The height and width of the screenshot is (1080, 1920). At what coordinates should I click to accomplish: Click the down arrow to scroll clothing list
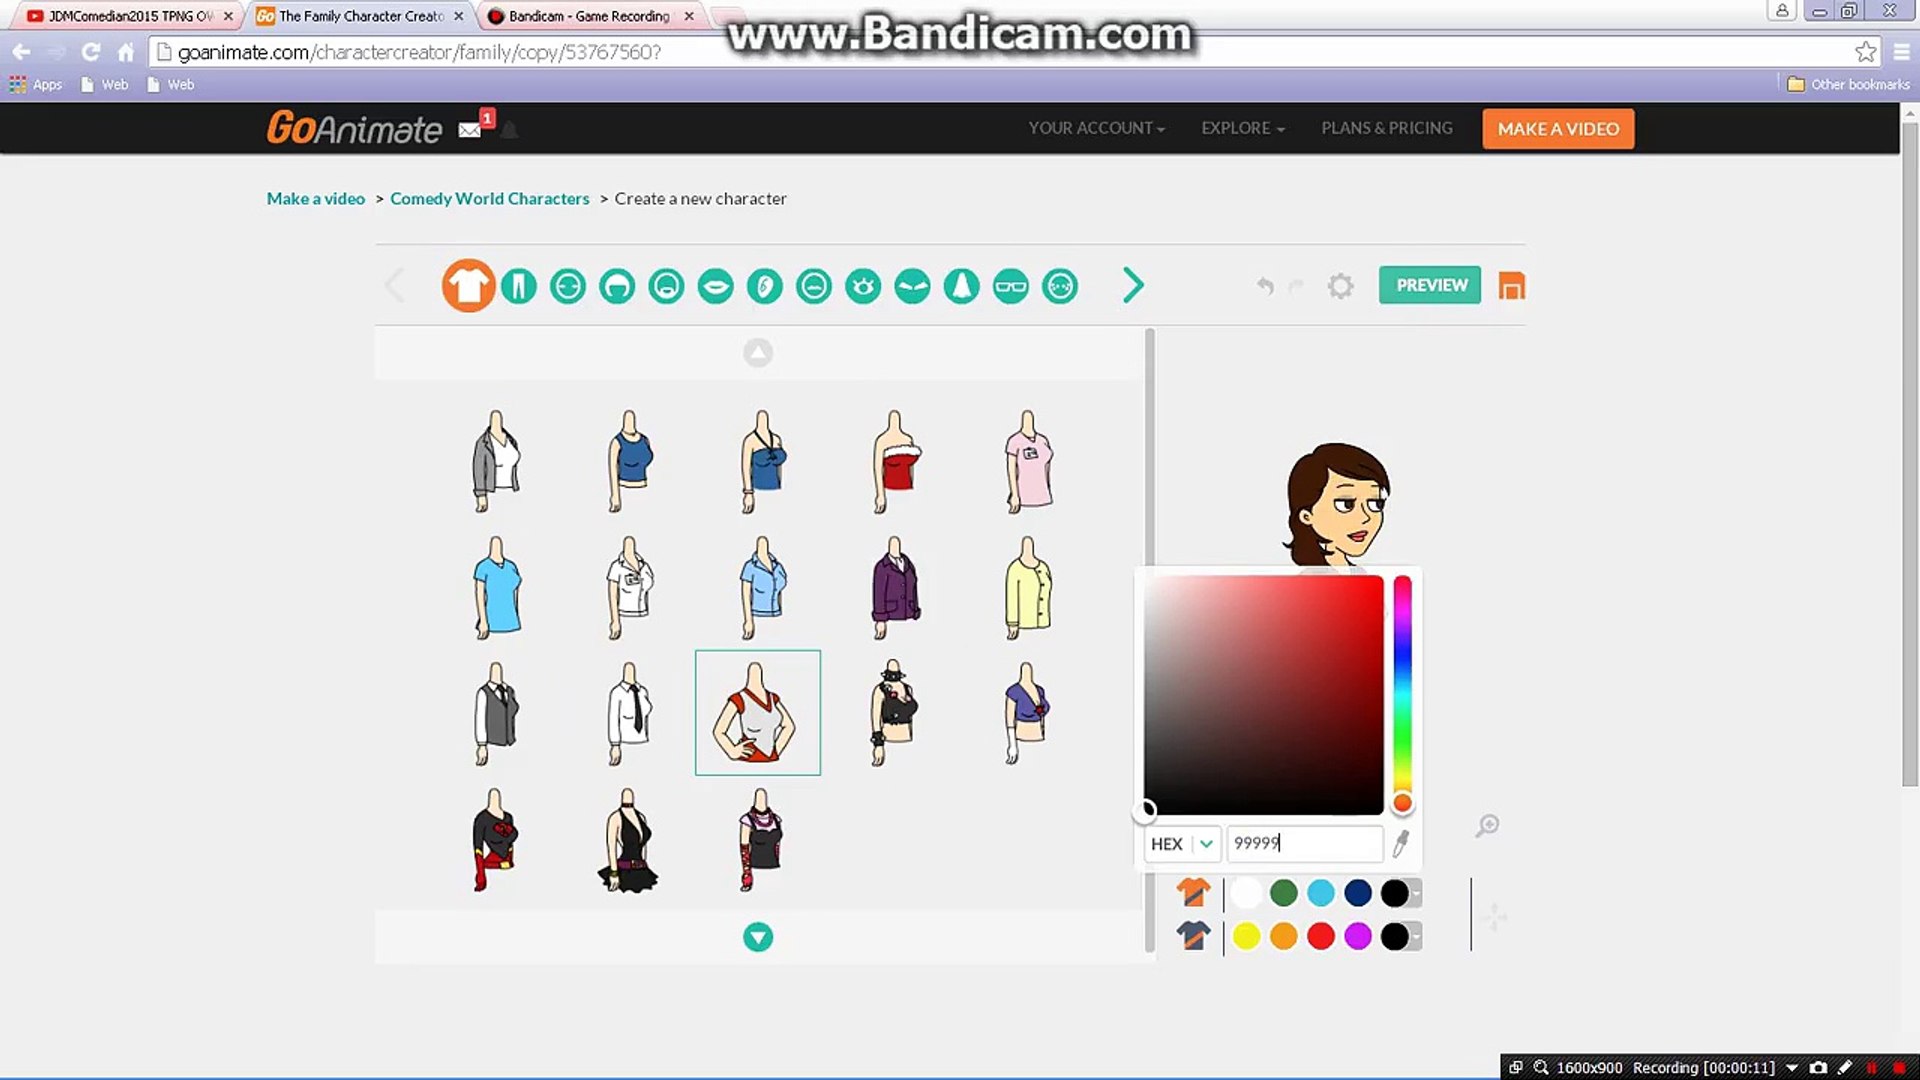click(758, 937)
